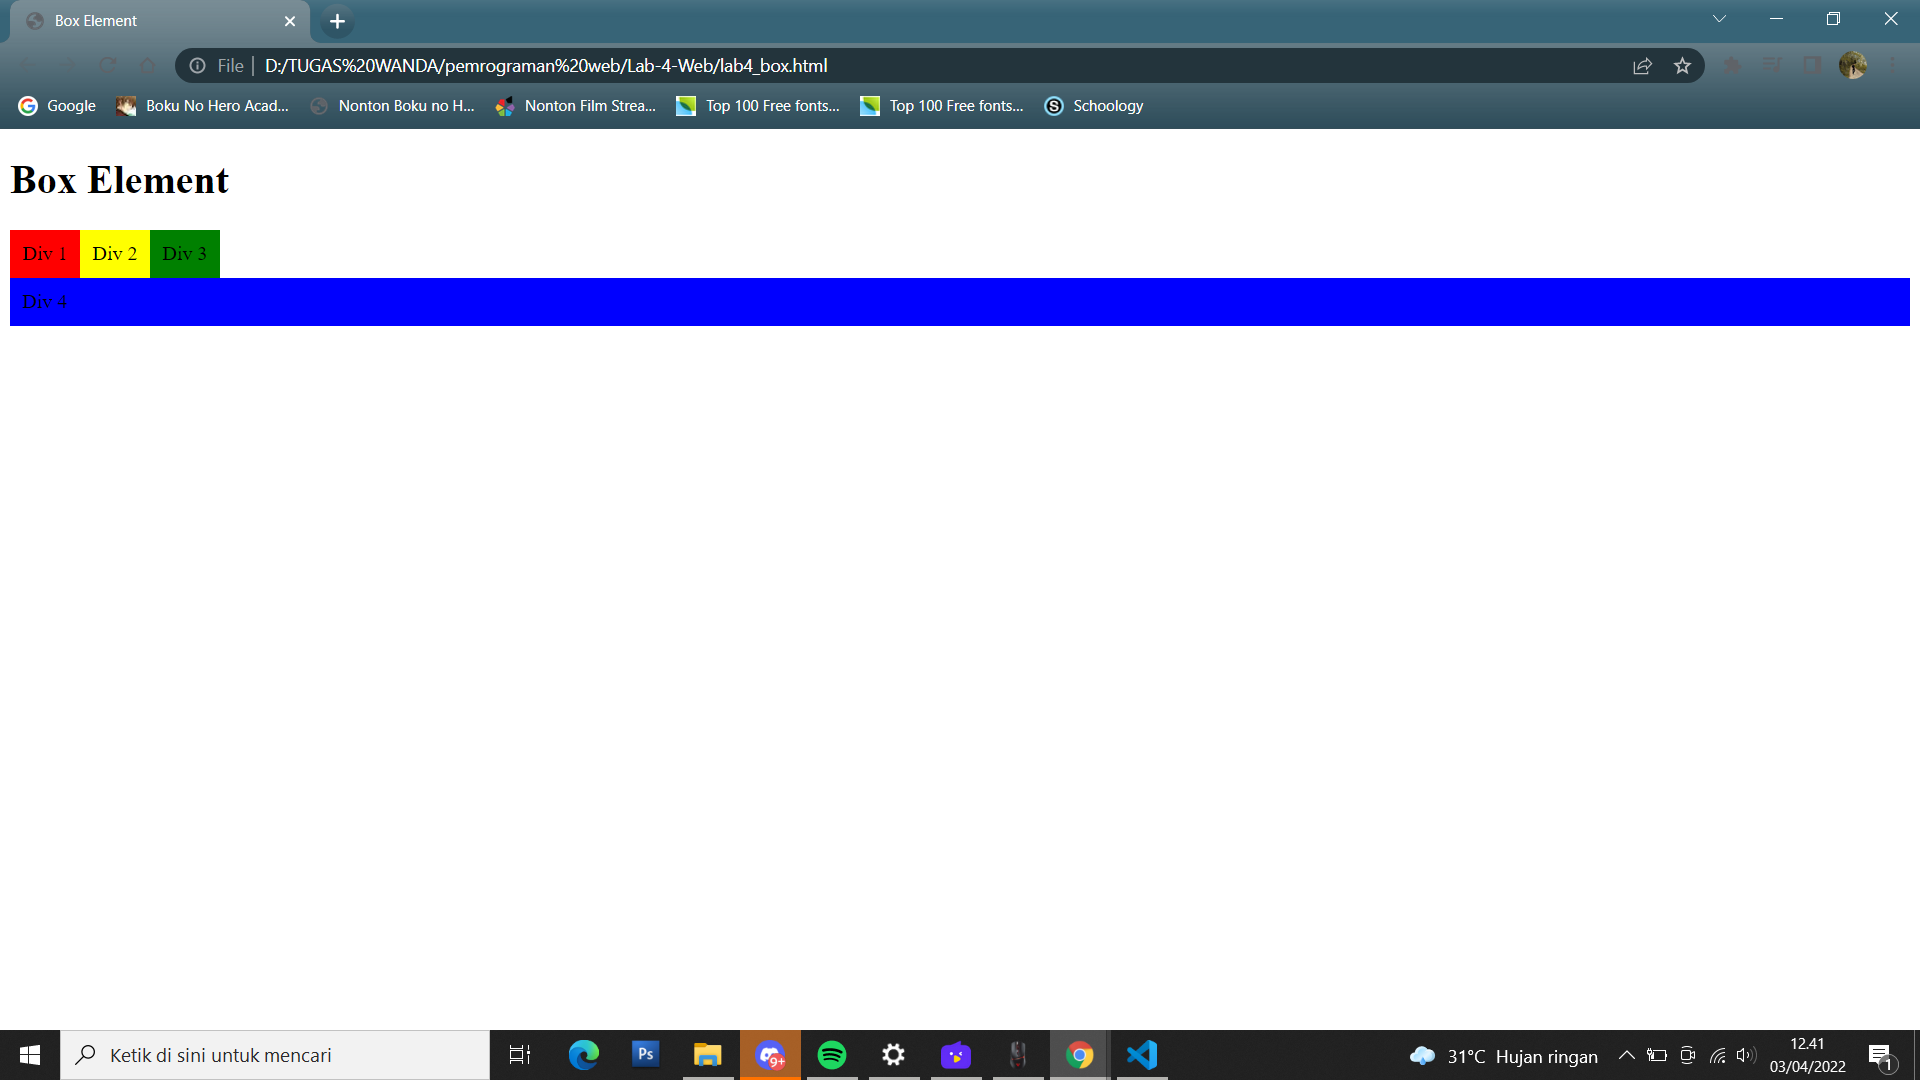Toggle the speaker volume icon in system tray
Viewport: 1920px width, 1080px height.
tap(1746, 1055)
